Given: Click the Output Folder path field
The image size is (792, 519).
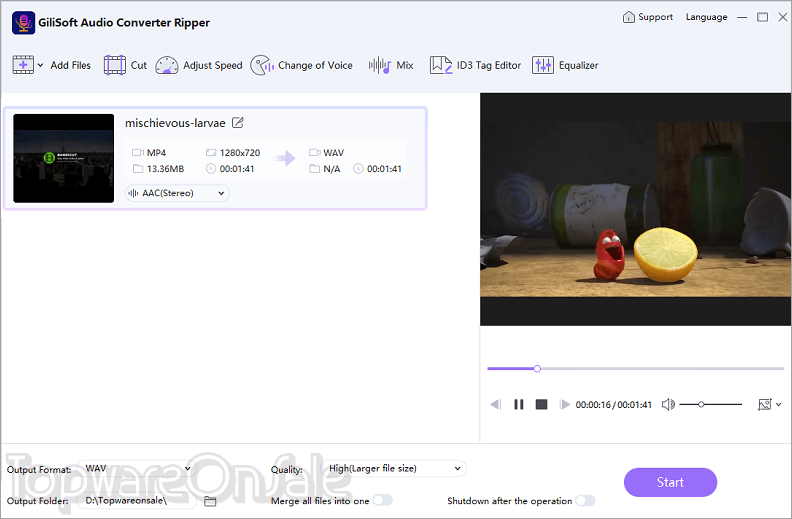Looking at the screenshot, I should click(137, 500).
